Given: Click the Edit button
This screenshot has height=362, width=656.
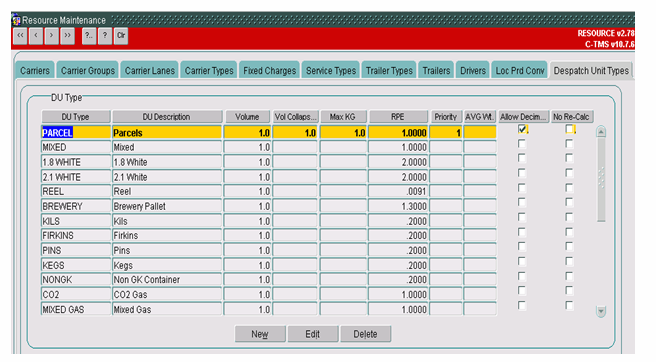Looking at the screenshot, I should pyautogui.click(x=313, y=334).
